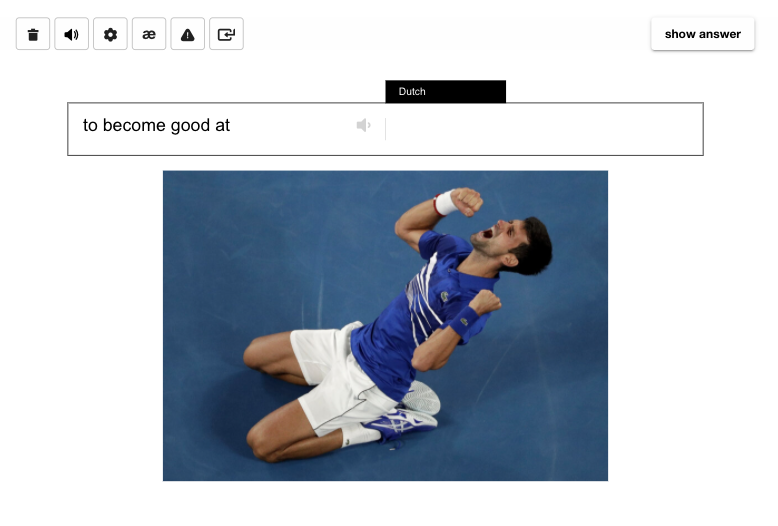This screenshot has width=778, height=526.
Task: Focus the Dutch answer input field
Action: 544,129
